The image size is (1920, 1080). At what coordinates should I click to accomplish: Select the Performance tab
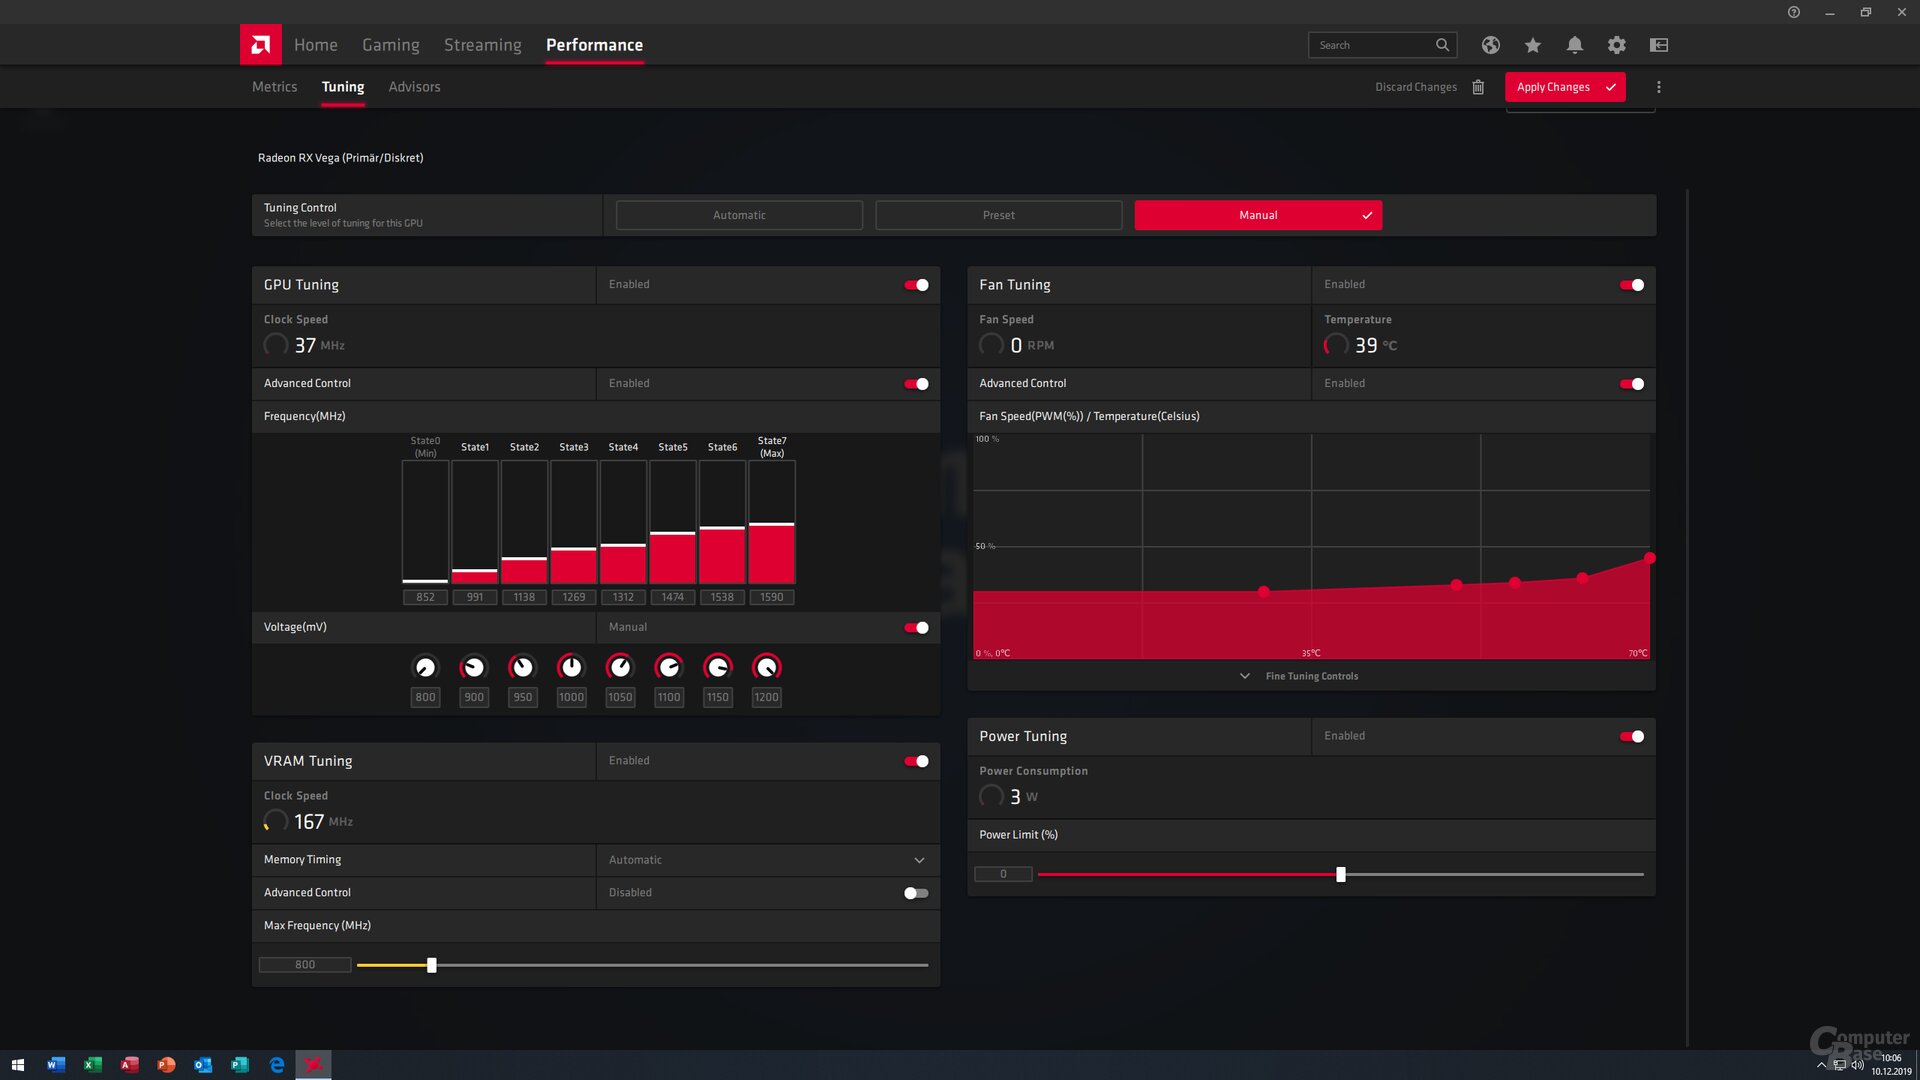tap(594, 45)
